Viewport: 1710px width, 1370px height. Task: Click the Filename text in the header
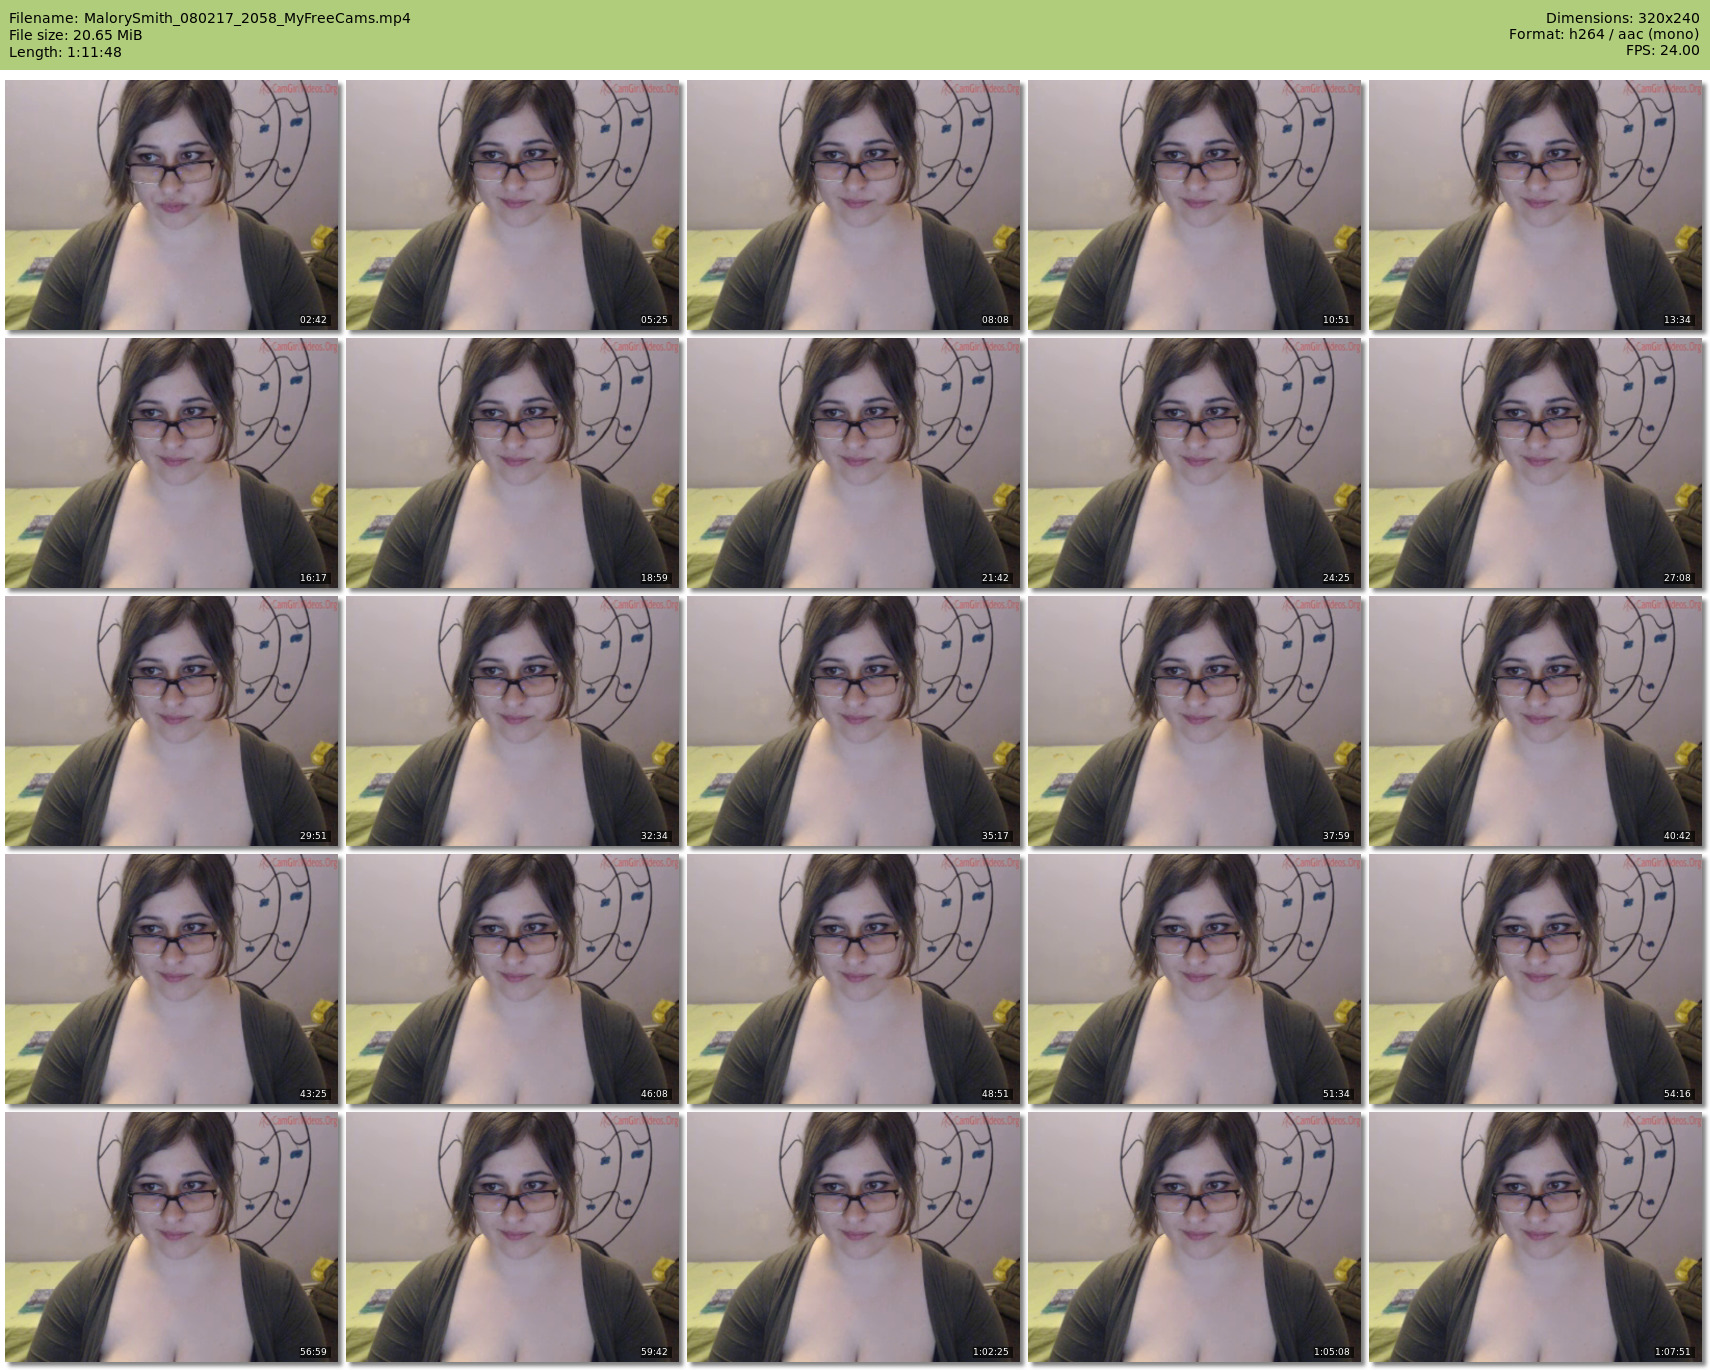point(209,18)
